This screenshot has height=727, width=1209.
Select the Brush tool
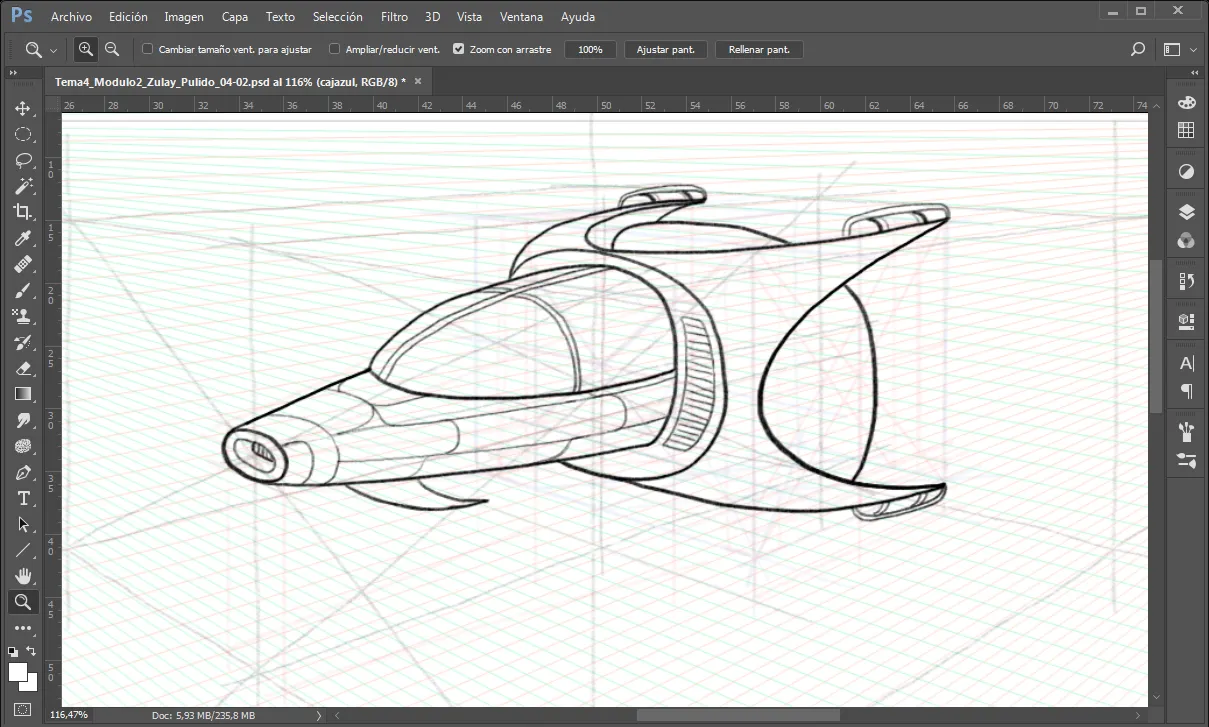click(22, 290)
